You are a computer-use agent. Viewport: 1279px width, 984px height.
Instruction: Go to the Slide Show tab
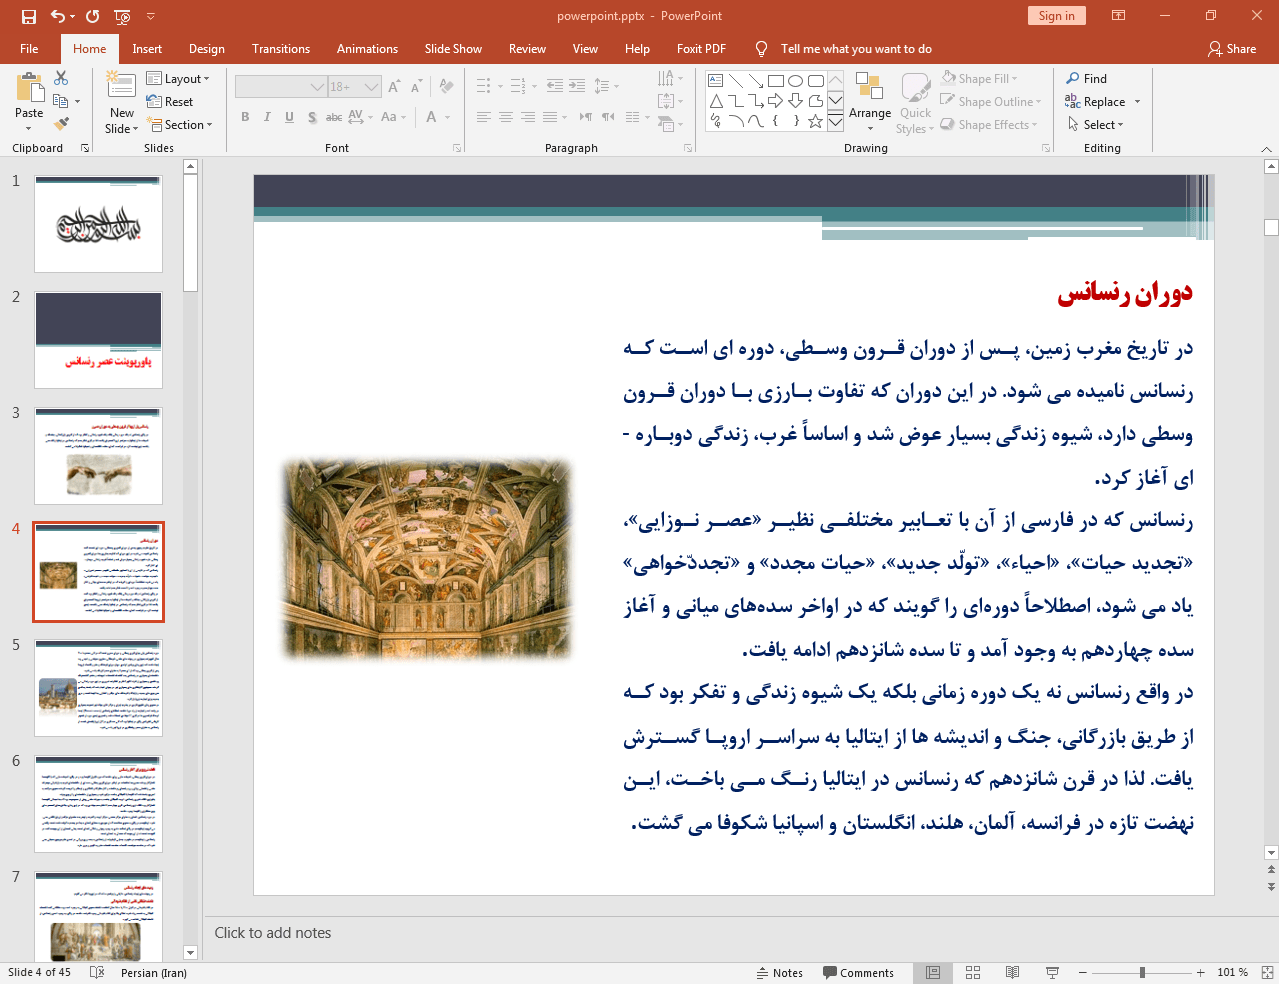pos(453,49)
